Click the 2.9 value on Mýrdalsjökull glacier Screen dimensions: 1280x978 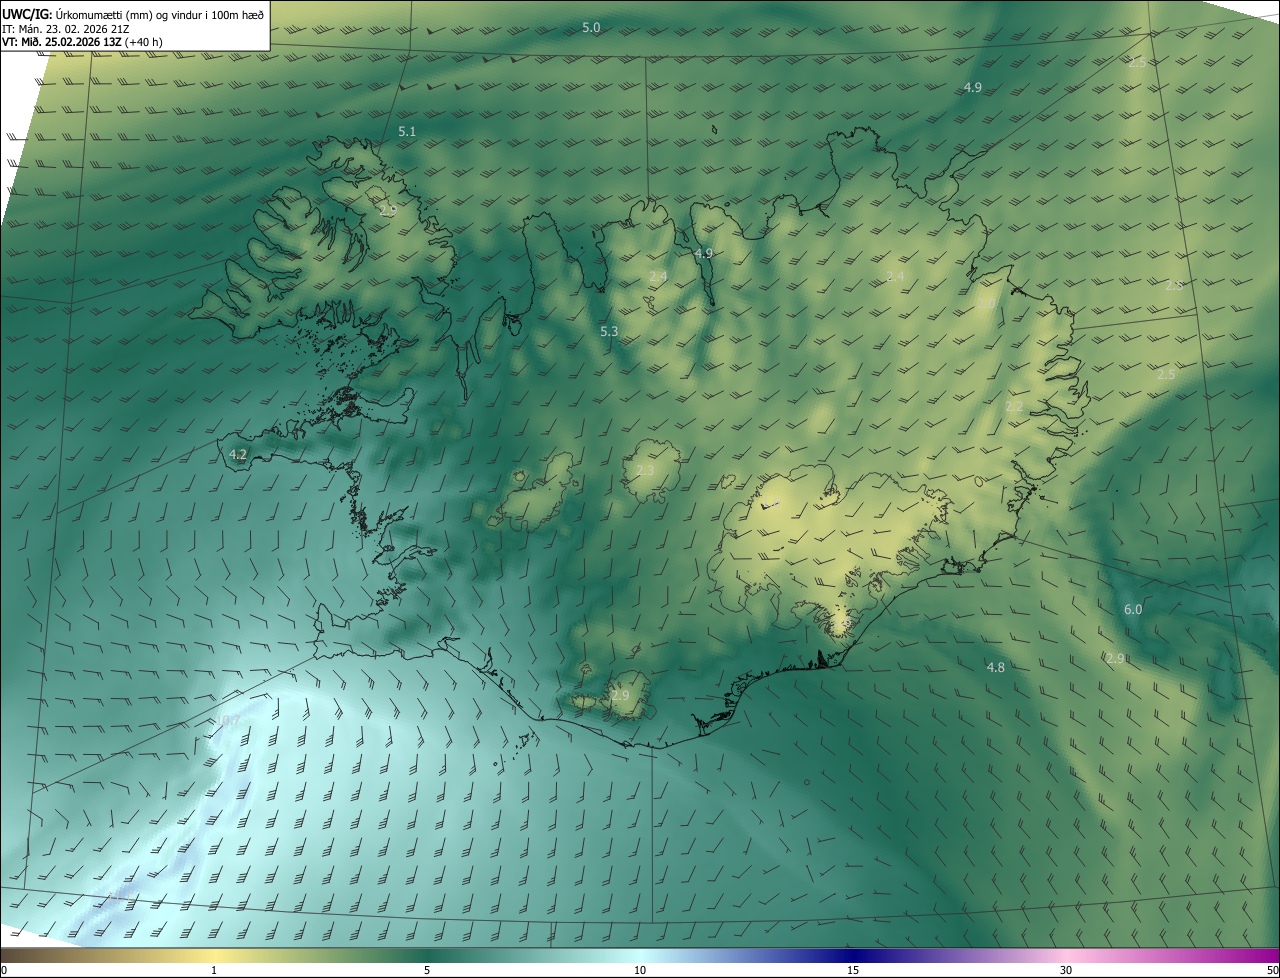tap(621, 695)
